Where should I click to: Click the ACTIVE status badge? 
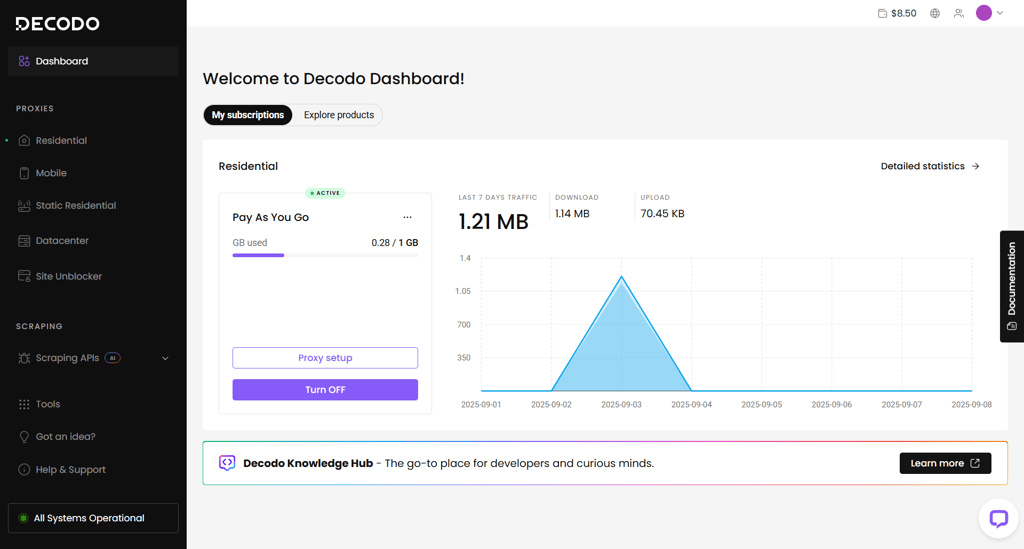[325, 193]
